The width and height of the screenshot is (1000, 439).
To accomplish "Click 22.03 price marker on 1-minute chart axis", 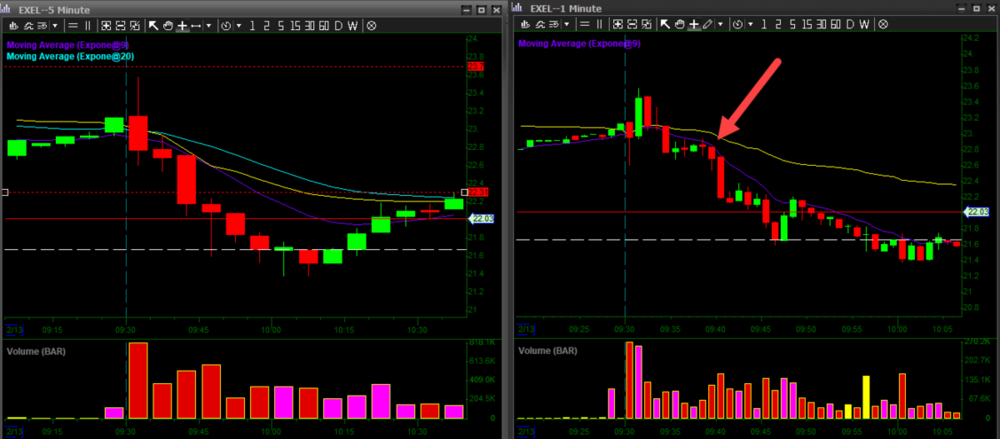I will pos(976,212).
